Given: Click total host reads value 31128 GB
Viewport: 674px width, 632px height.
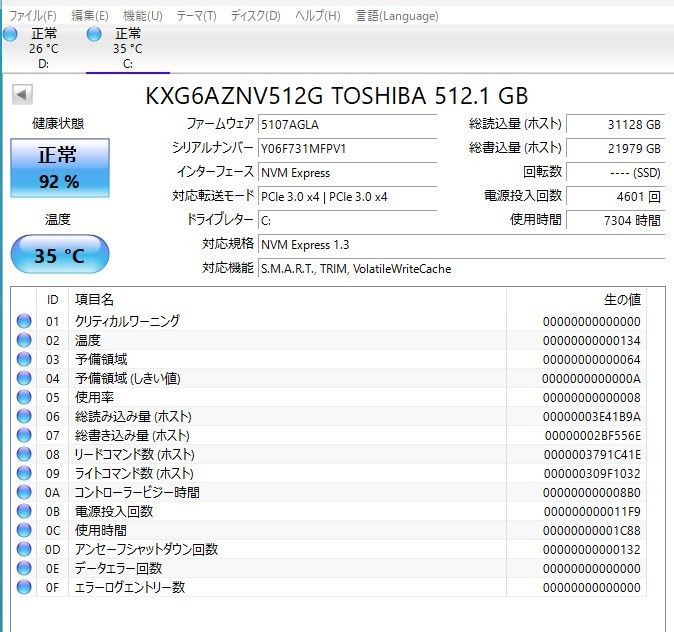Looking at the screenshot, I should coord(616,125).
